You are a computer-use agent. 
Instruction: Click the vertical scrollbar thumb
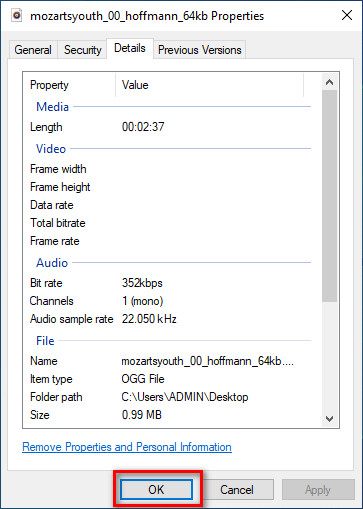click(329, 196)
